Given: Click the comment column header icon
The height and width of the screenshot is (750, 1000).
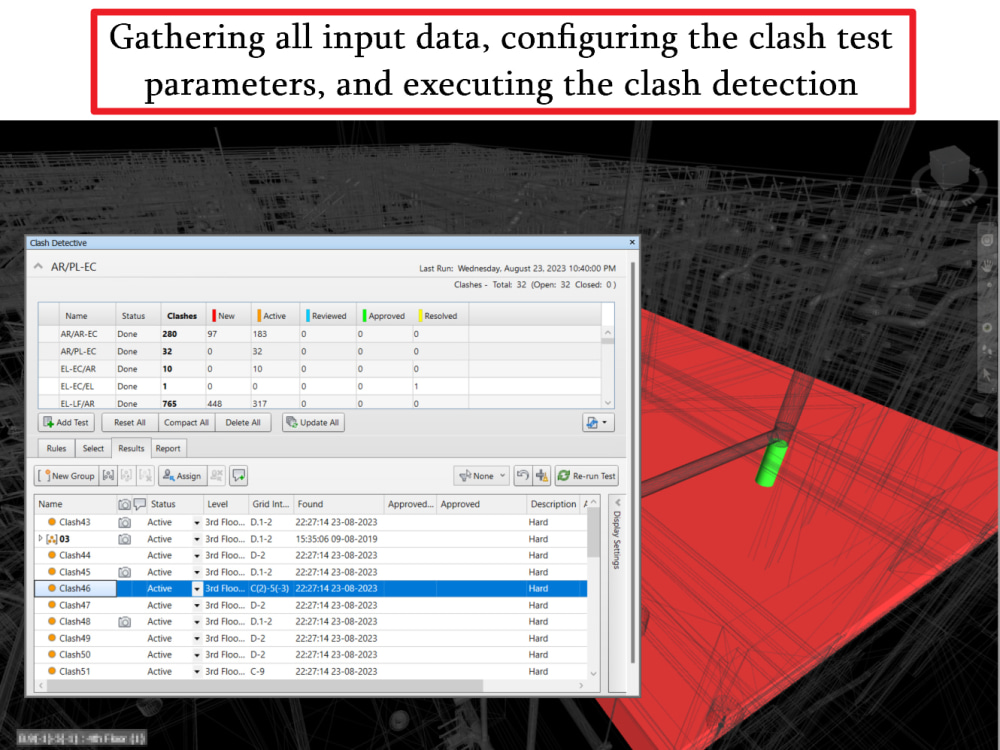Looking at the screenshot, I should (x=140, y=504).
